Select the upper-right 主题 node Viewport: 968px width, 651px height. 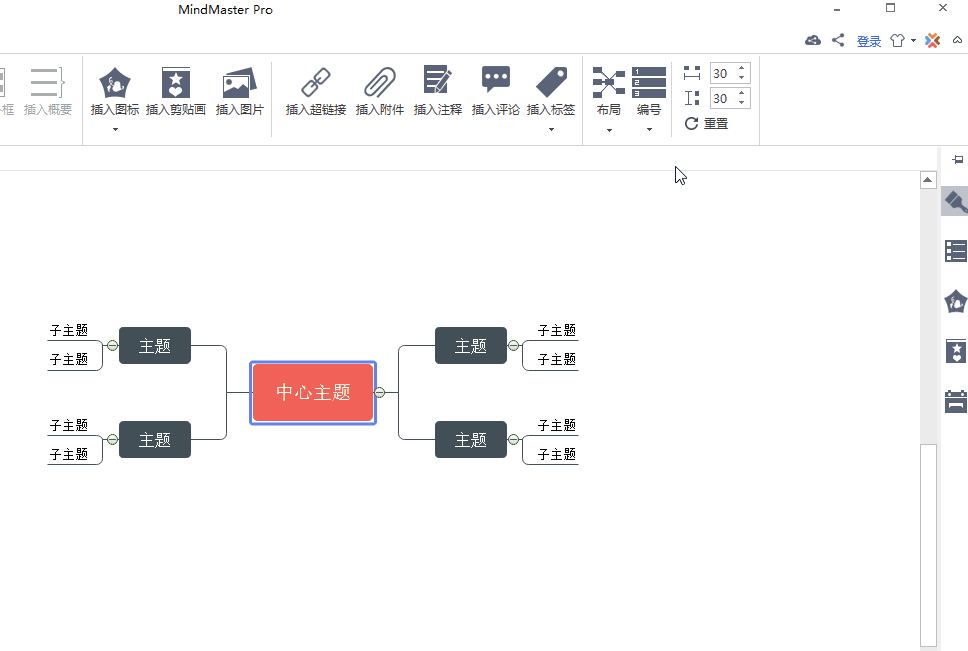click(471, 346)
